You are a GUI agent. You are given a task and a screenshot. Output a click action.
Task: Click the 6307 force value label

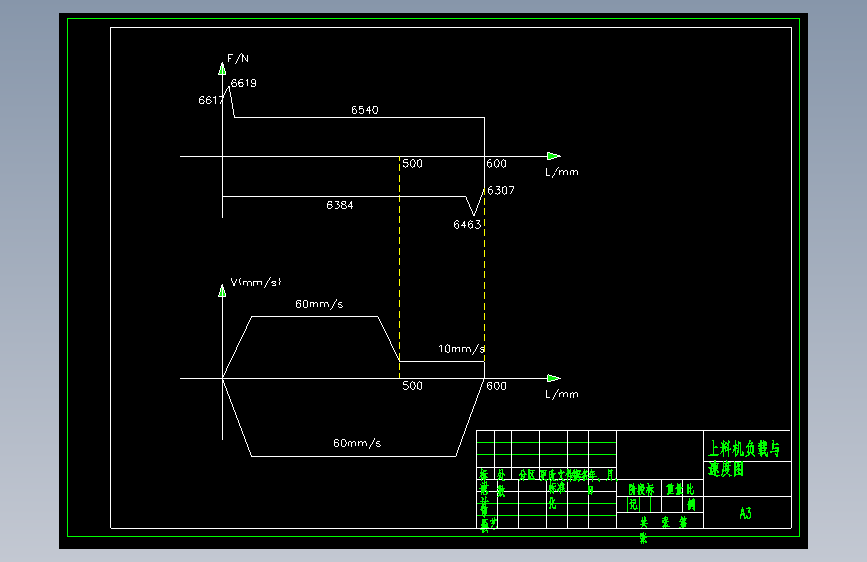tap(501, 190)
